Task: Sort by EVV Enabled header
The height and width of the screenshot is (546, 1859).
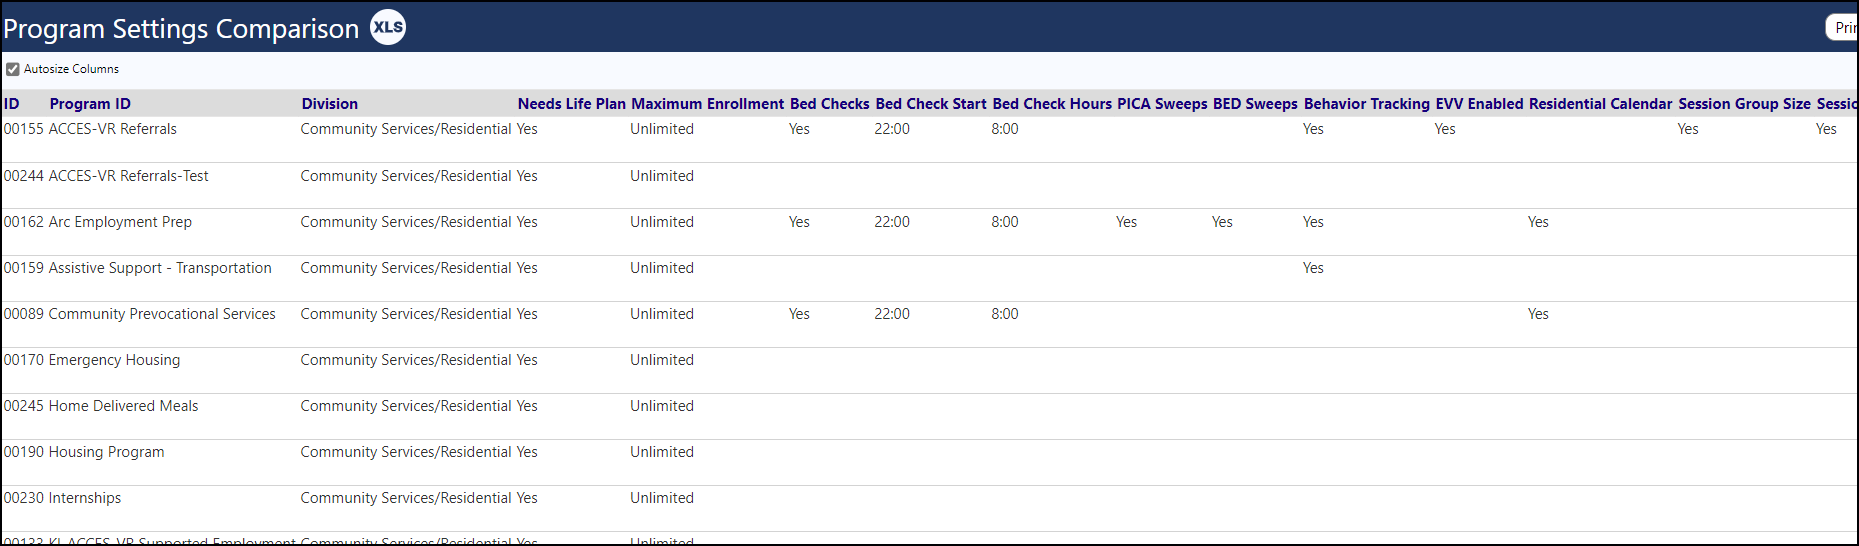Action: [x=1479, y=104]
